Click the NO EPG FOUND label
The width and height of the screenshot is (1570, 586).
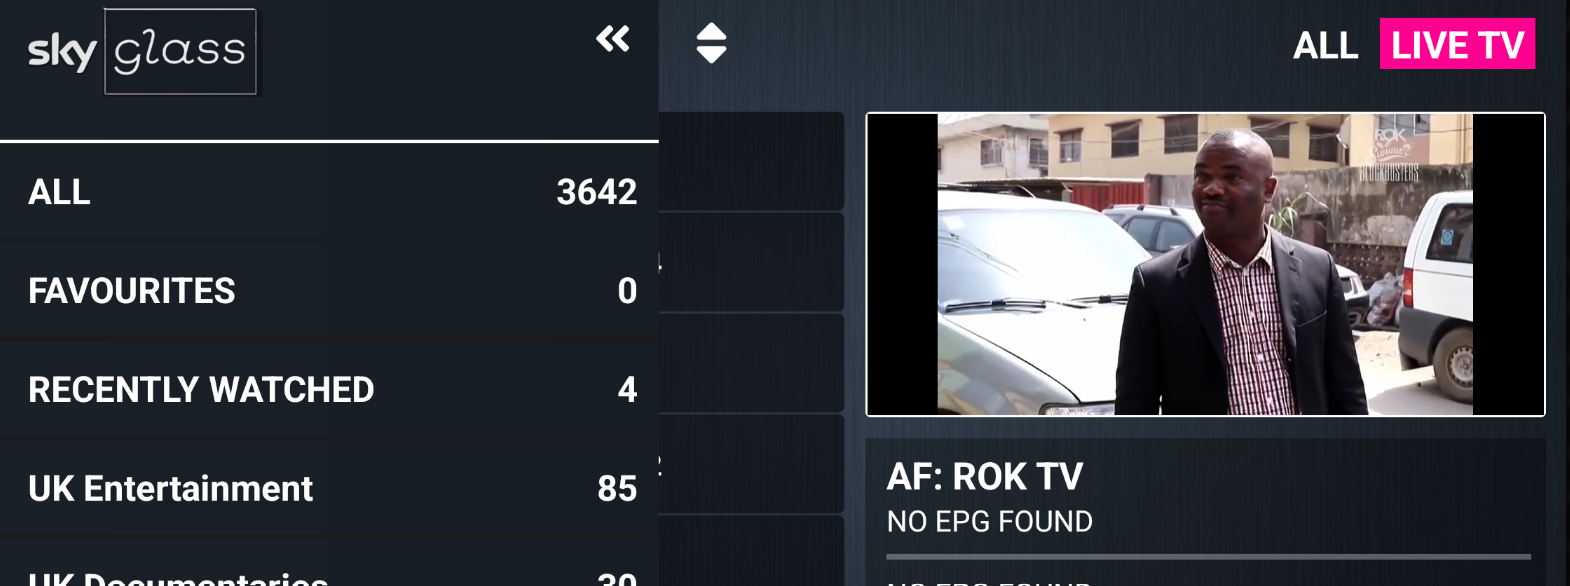point(990,521)
